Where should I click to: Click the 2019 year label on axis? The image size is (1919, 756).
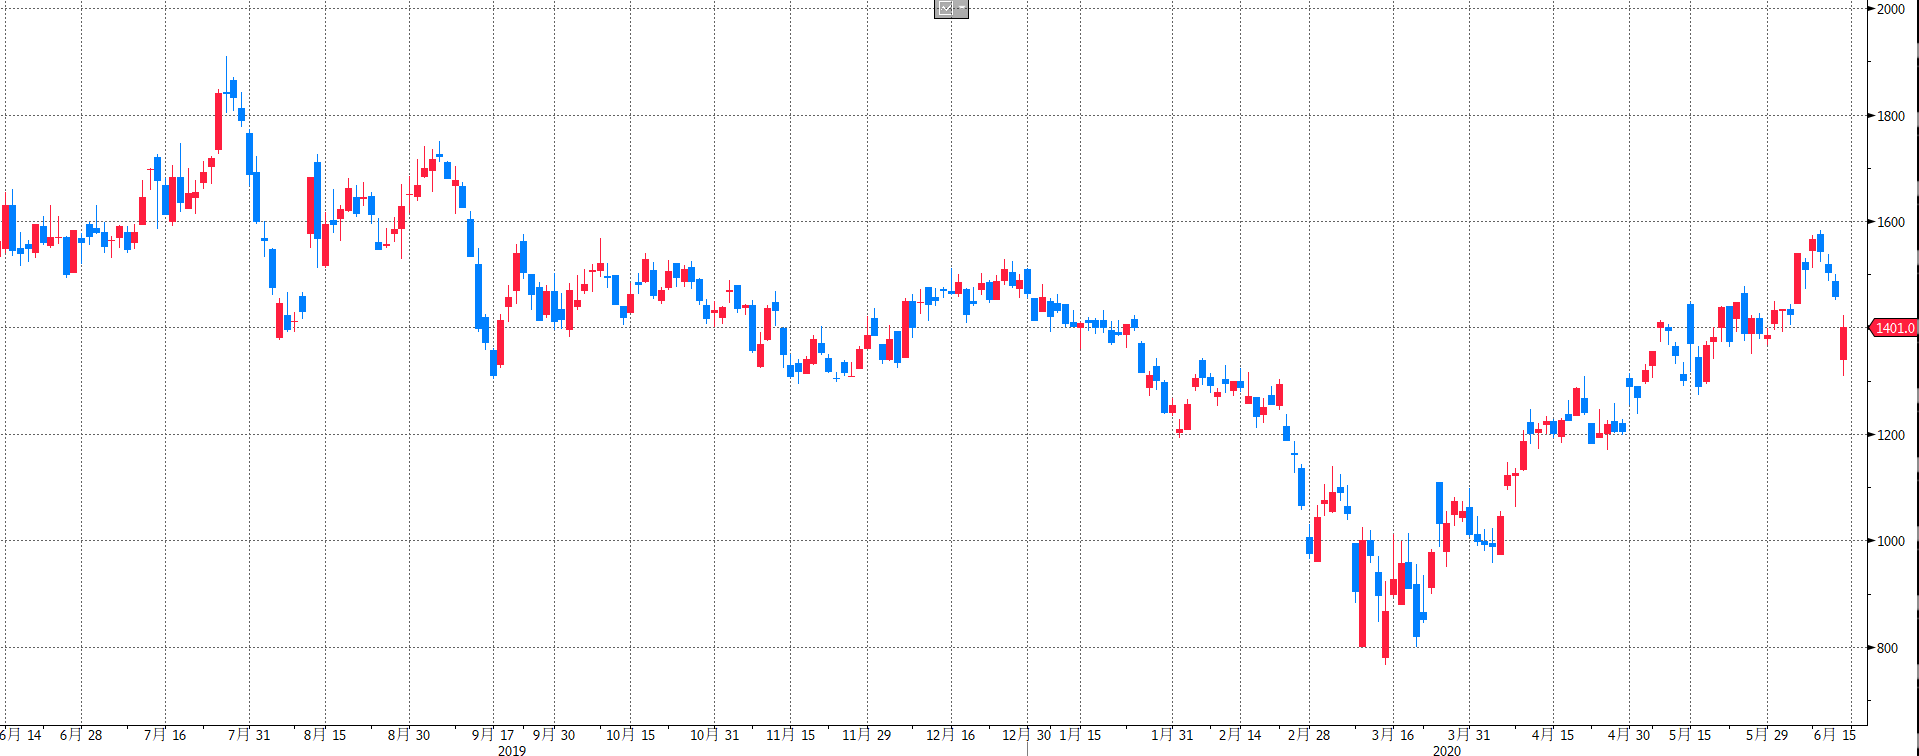pos(511,750)
